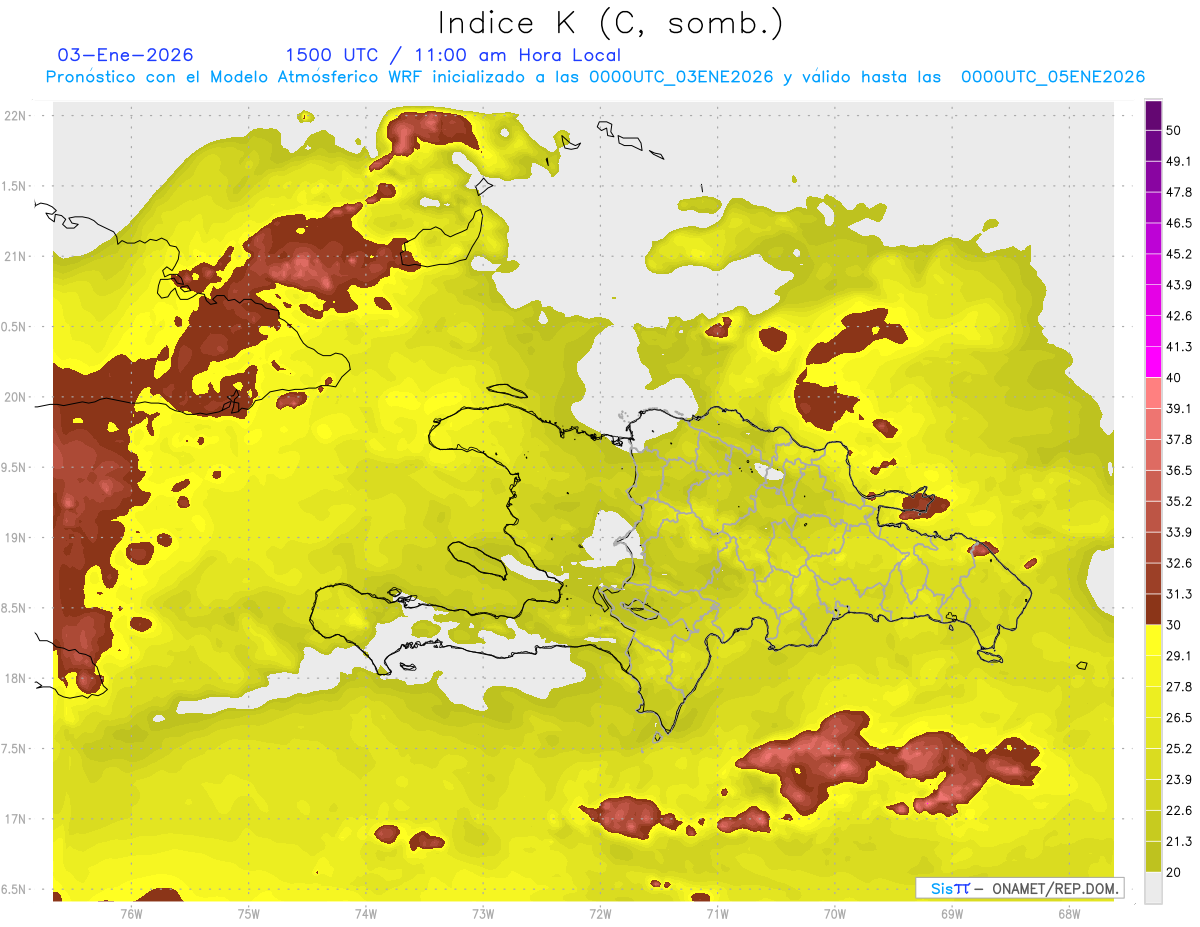1200x927 pixels.
Task: Click the grey colorbar segment below 20
Action: pos(1153,888)
